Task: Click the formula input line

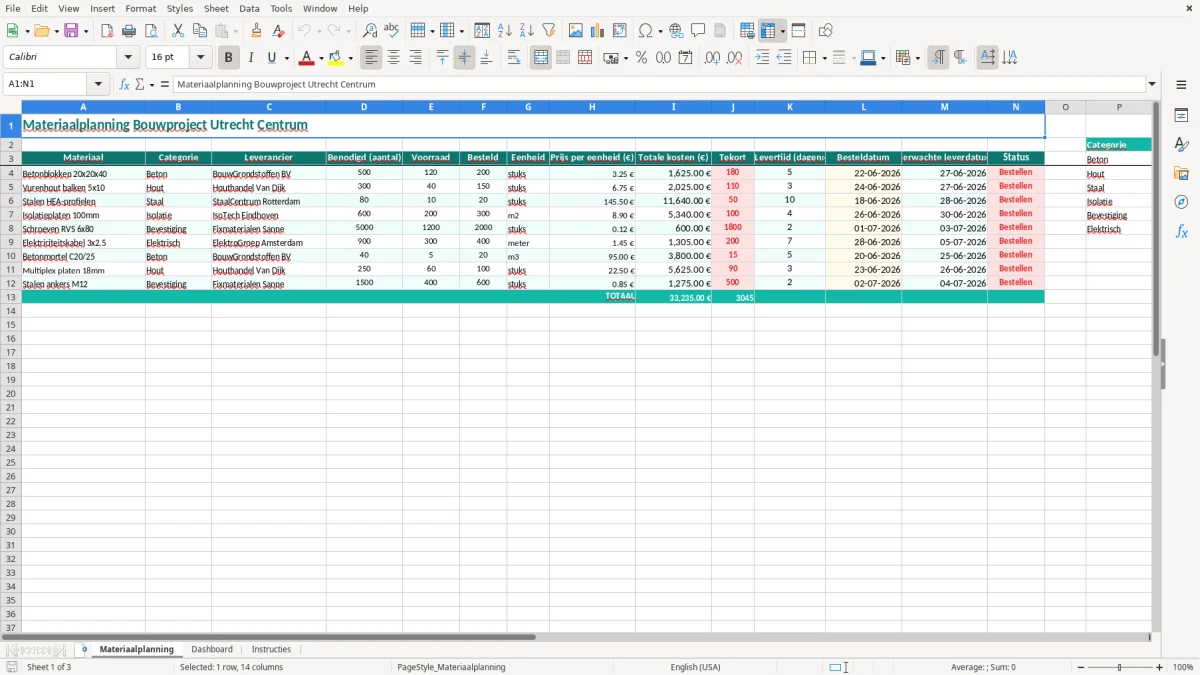Action: pyautogui.click(x=659, y=85)
